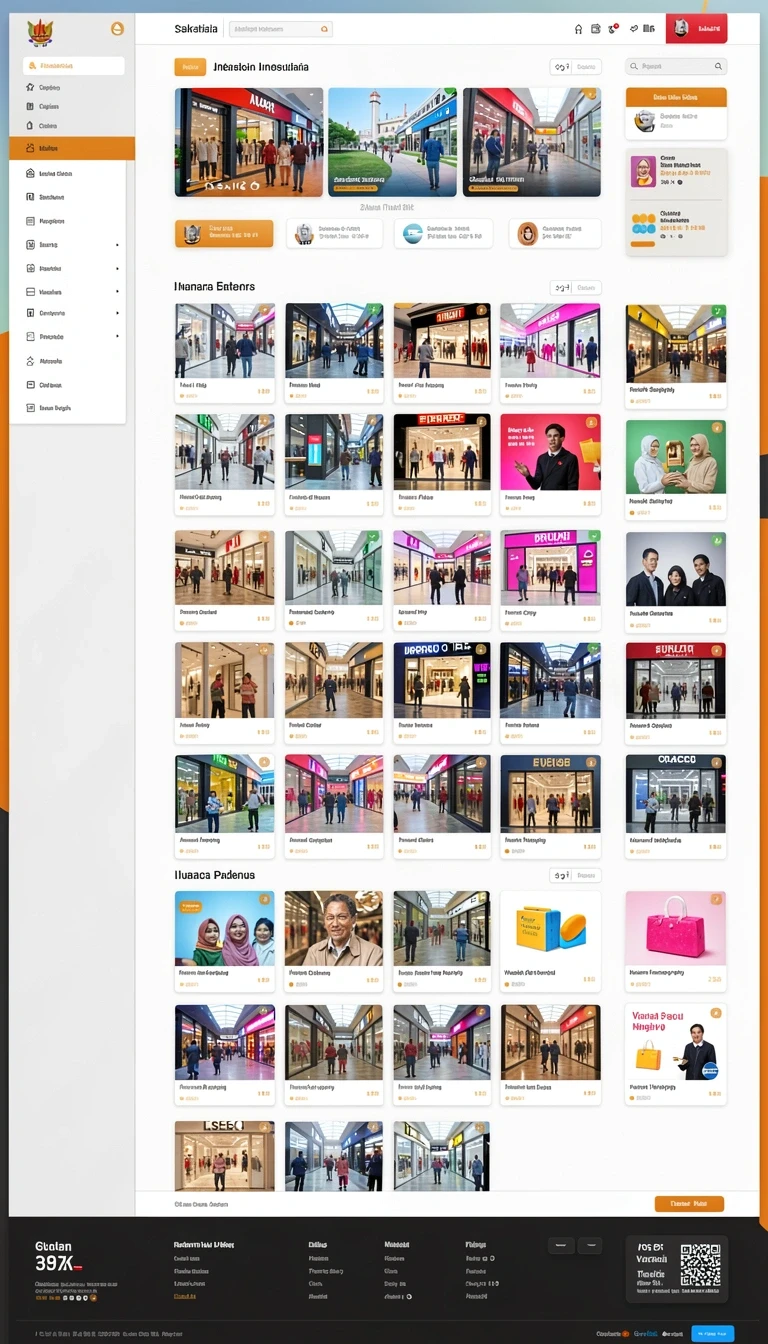Open the thumbnail of three people in black suits
The image size is (768, 1344).
click(676, 569)
